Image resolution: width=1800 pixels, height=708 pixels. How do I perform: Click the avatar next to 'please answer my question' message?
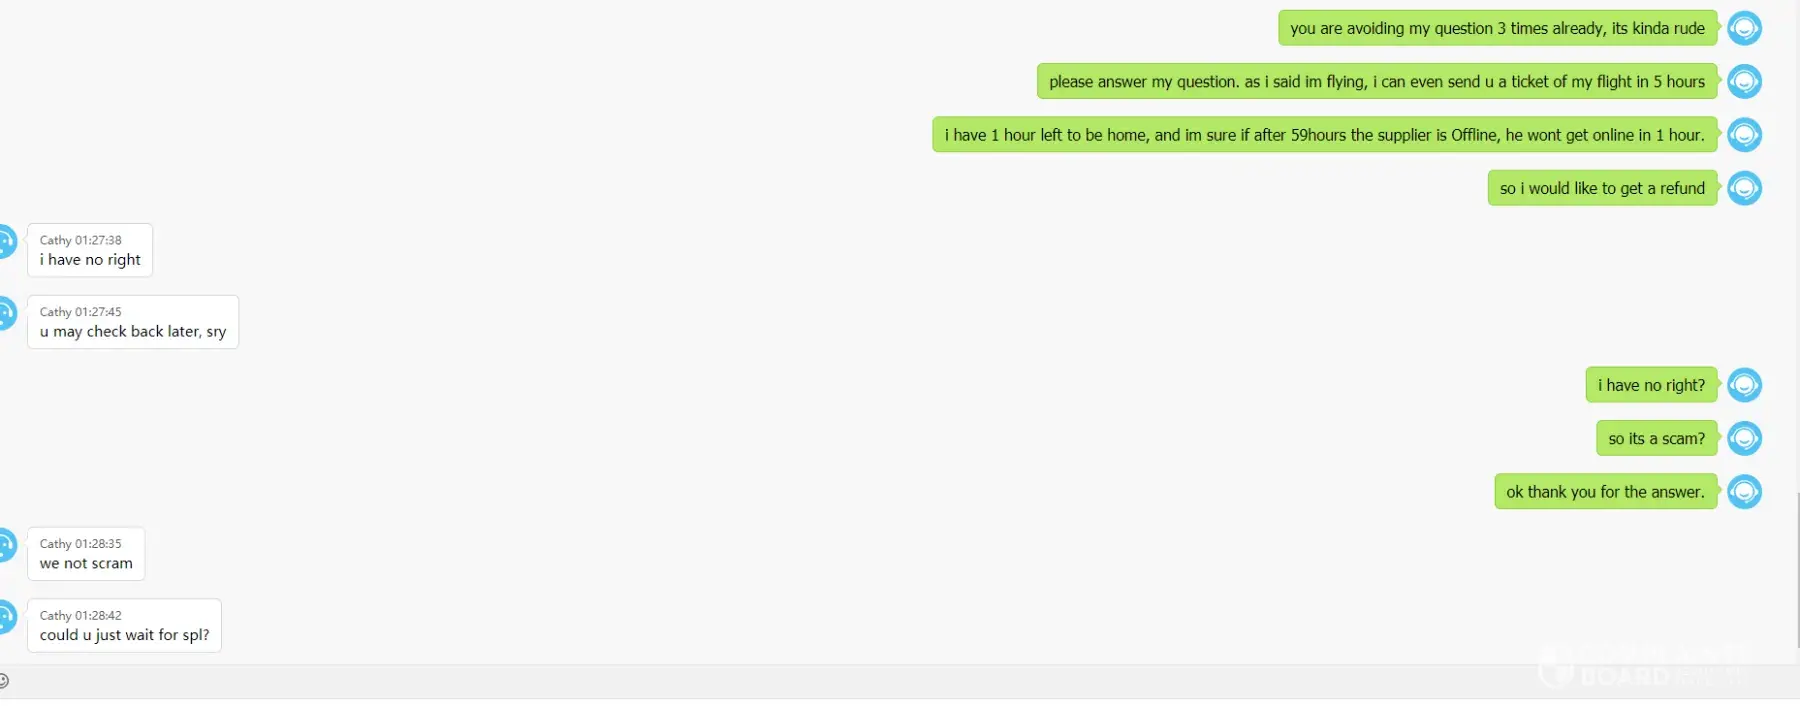tap(1744, 81)
